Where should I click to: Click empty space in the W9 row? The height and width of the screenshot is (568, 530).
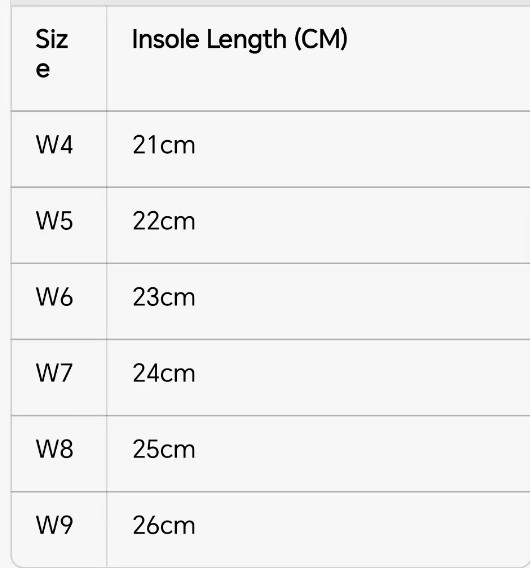click(x=362, y=529)
